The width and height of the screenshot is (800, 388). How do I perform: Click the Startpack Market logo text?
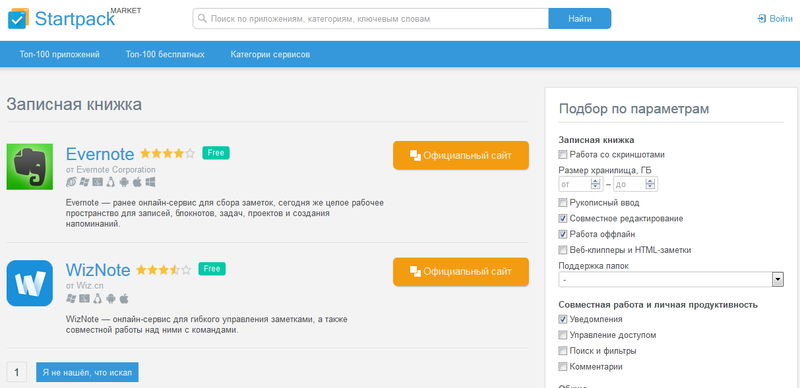(87, 17)
